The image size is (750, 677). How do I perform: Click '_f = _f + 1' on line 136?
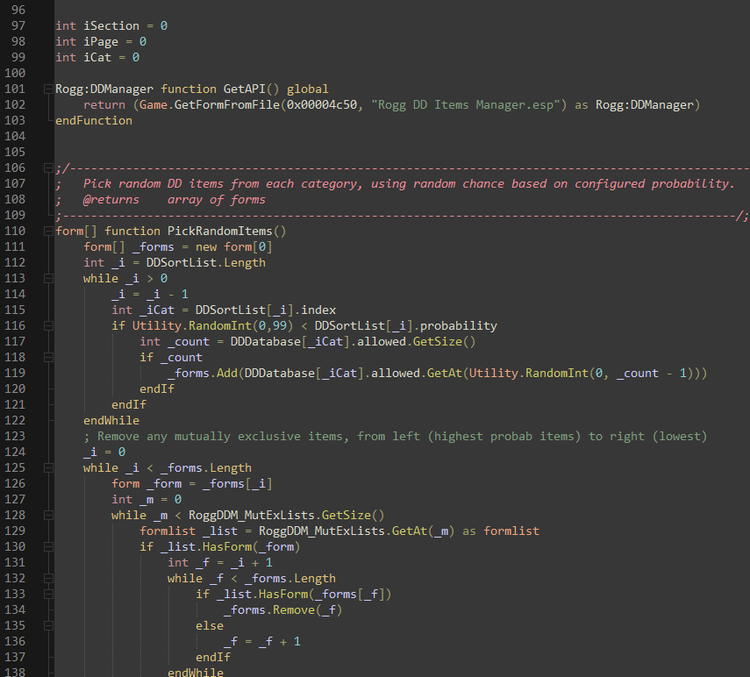click(x=262, y=642)
